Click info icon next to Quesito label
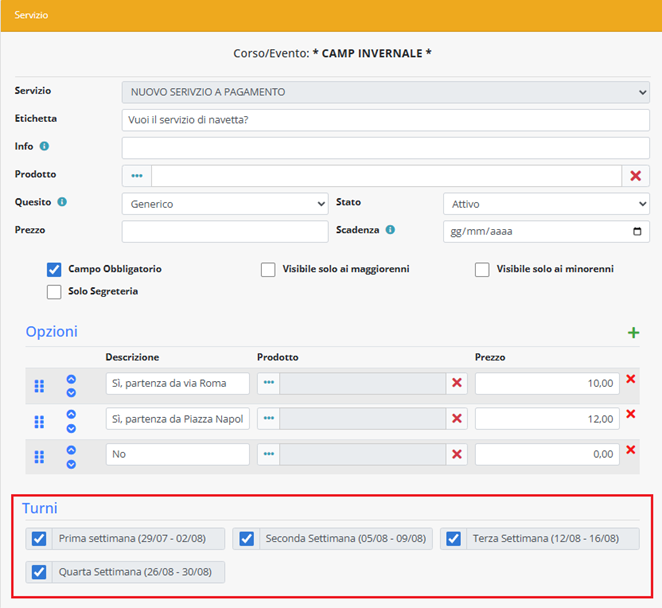Image resolution: width=662 pixels, height=608 pixels. [x=62, y=202]
